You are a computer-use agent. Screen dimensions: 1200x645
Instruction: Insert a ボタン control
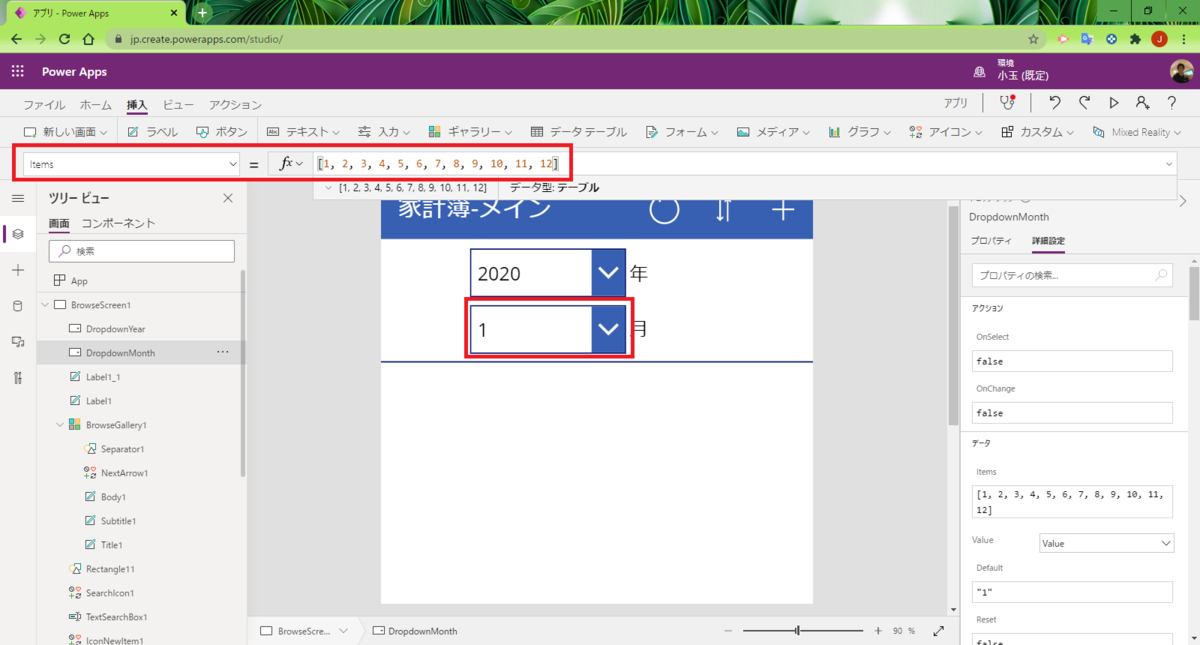pos(223,132)
